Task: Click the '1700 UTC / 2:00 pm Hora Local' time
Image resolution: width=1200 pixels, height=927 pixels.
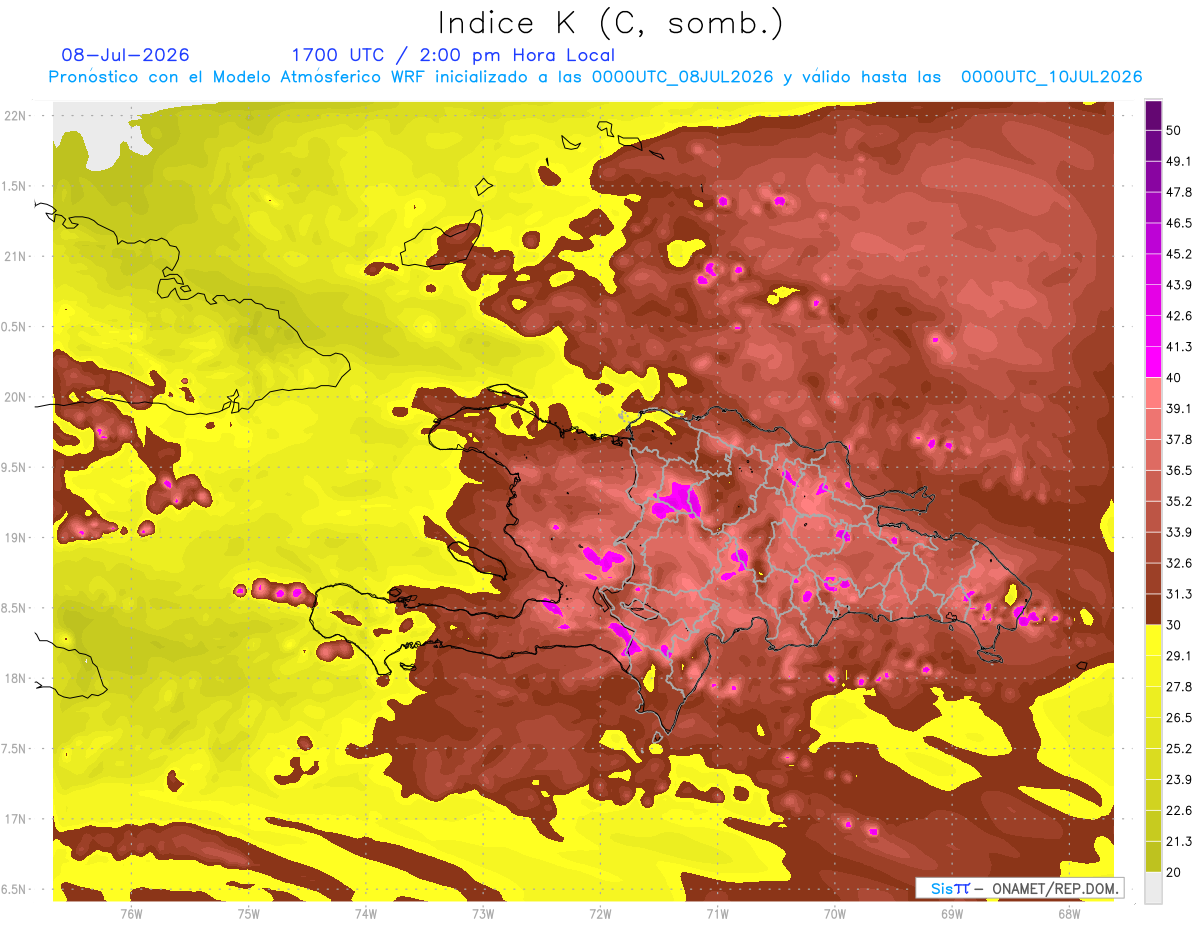Action: (453, 55)
